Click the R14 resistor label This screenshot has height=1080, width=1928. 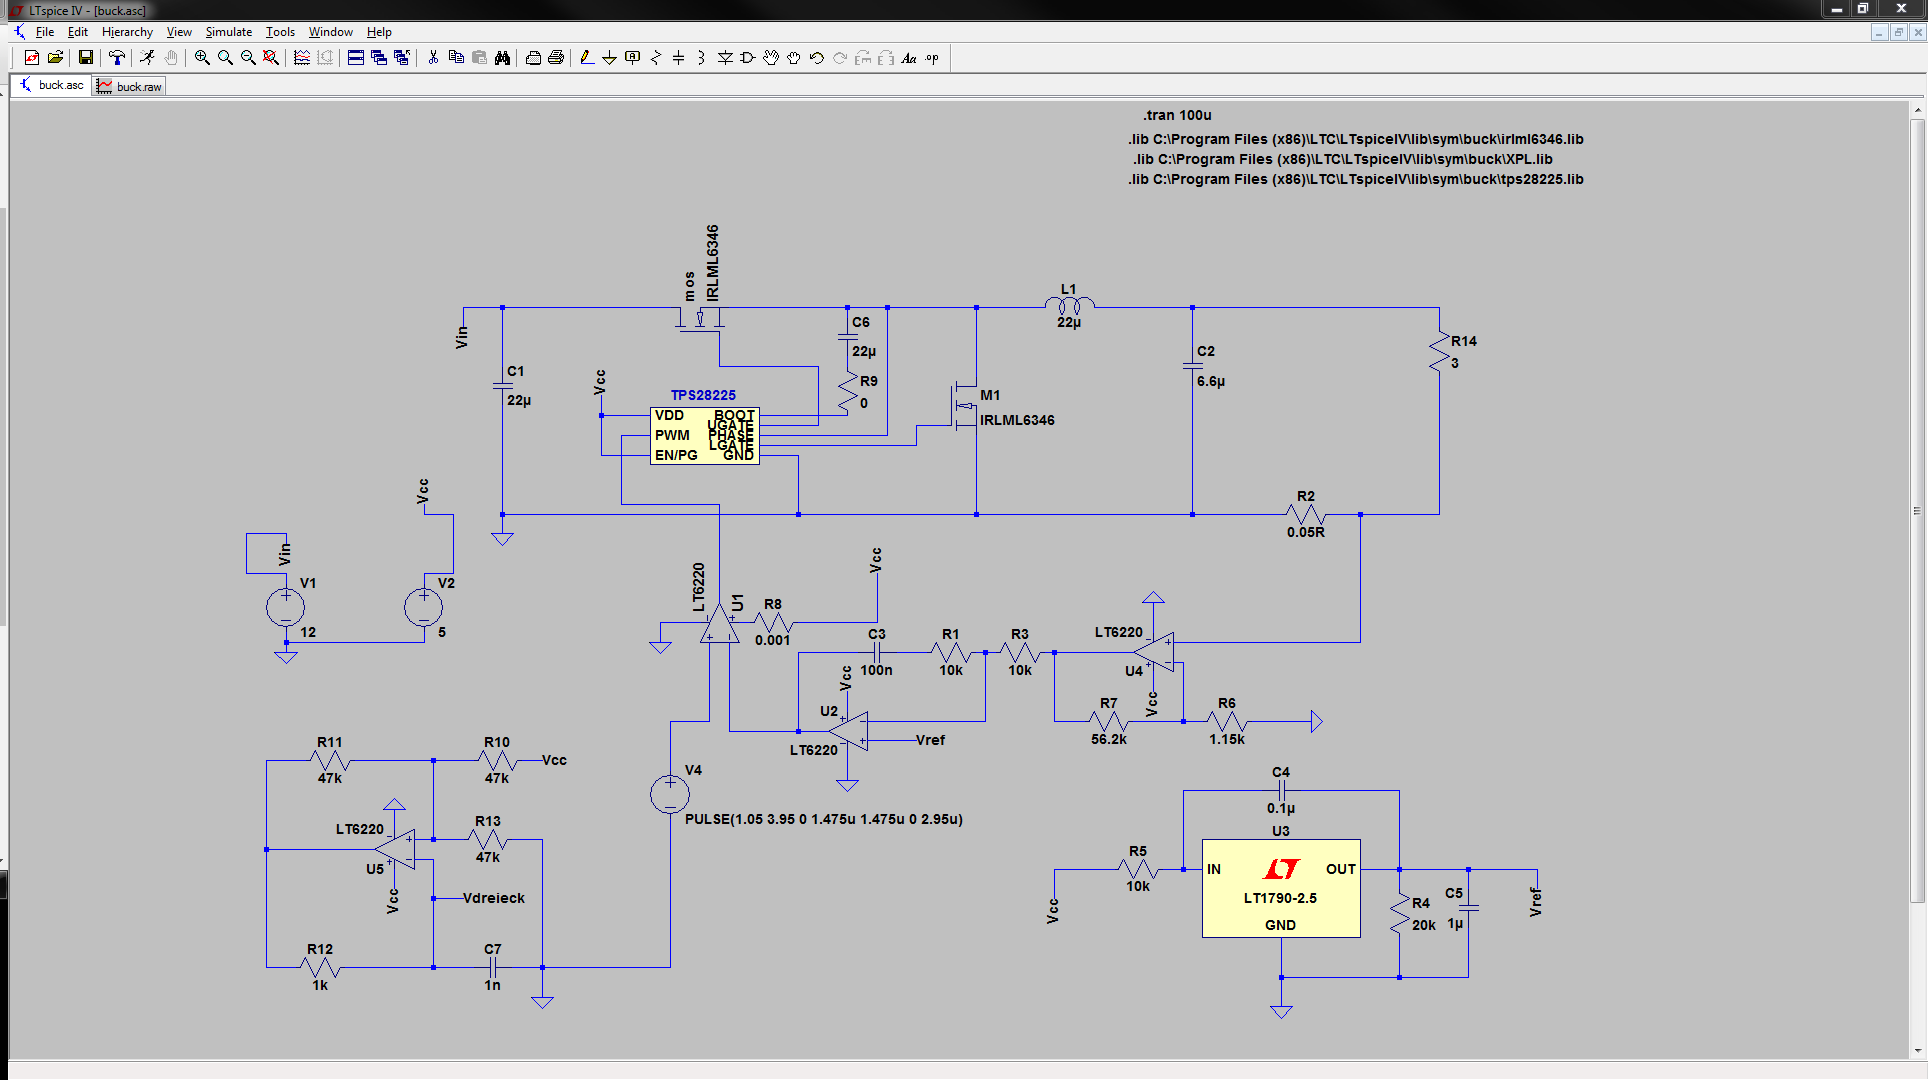tap(1464, 341)
